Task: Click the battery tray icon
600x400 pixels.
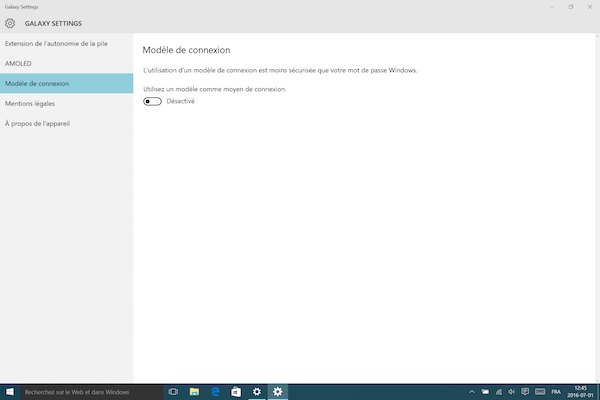Action: click(485, 392)
